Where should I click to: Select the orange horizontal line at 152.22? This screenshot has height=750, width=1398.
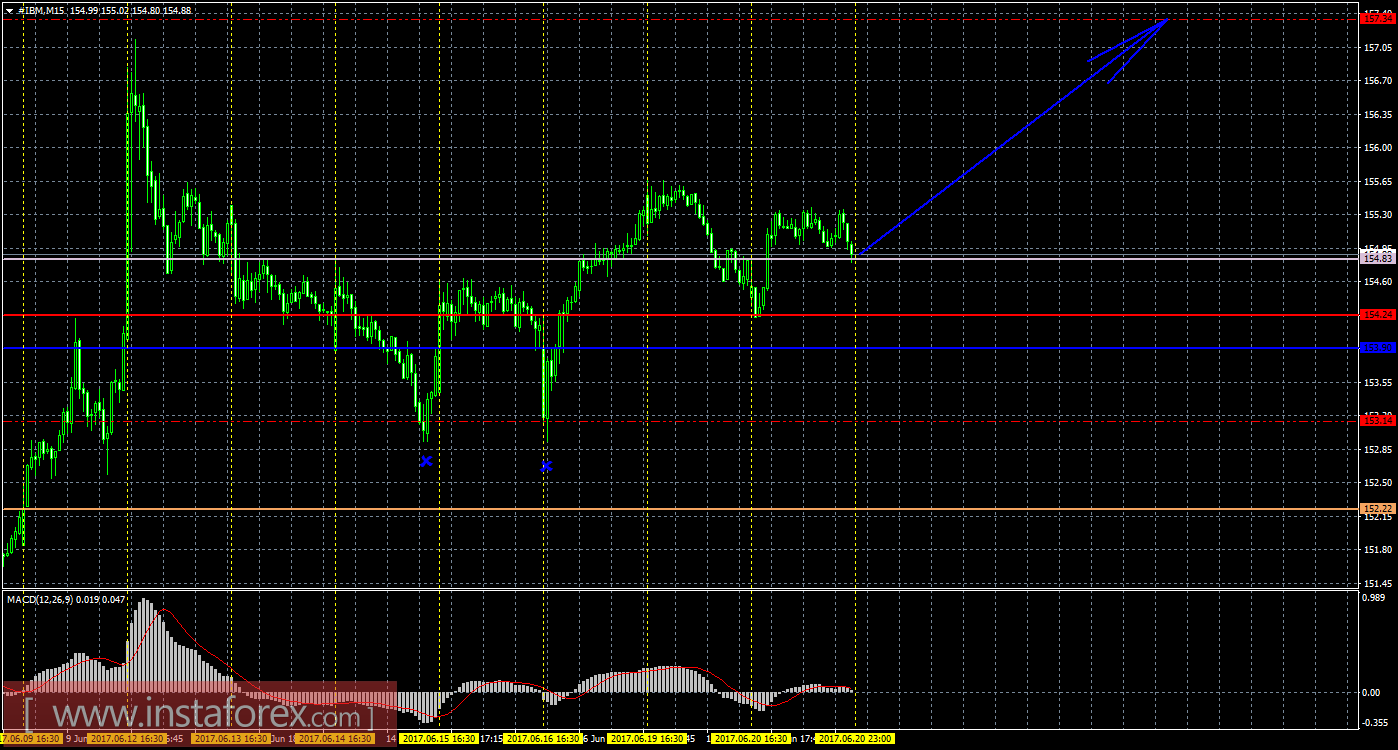tap(680, 509)
